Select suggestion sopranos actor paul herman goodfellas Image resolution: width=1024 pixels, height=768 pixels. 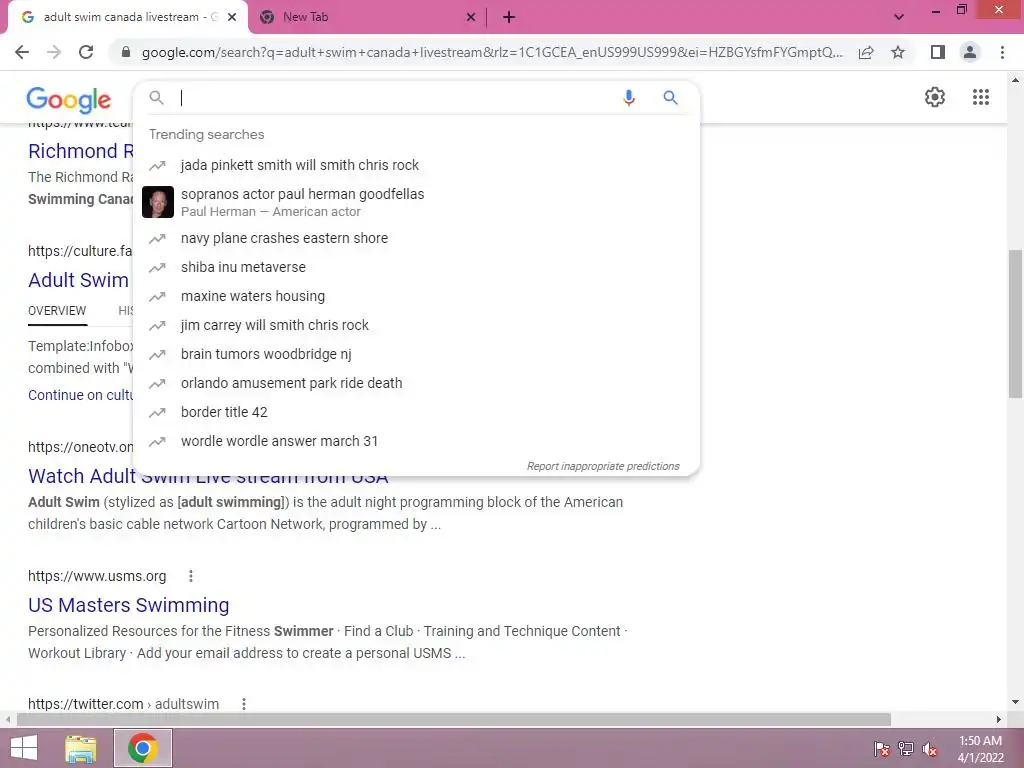[x=416, y=202]
